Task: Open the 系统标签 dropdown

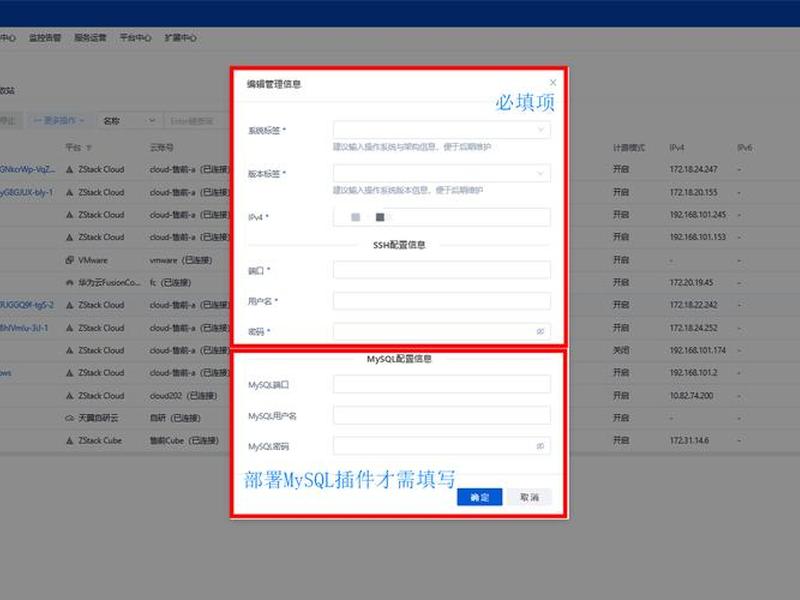Action: 441,130
